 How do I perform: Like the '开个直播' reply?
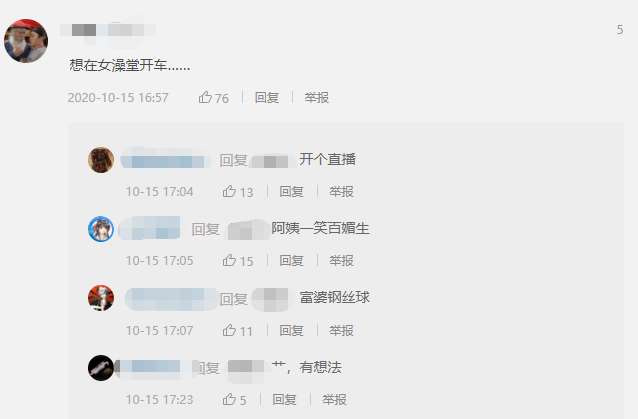click(238, 192)
